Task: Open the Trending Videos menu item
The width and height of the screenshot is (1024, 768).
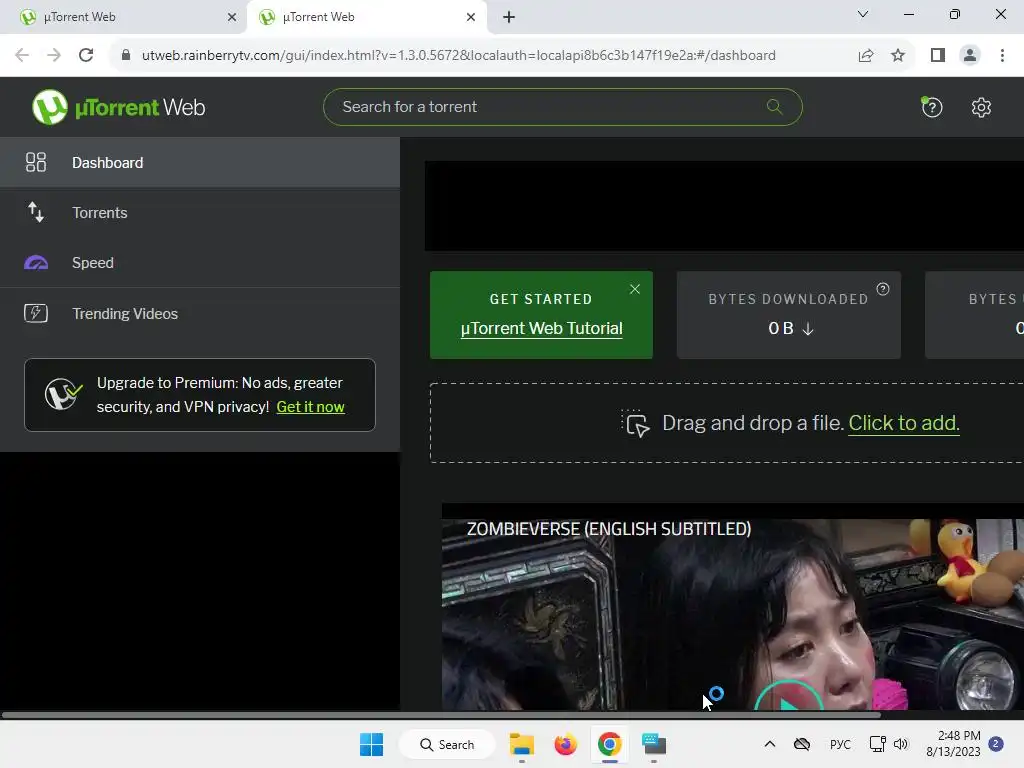Action: (200, 313)
